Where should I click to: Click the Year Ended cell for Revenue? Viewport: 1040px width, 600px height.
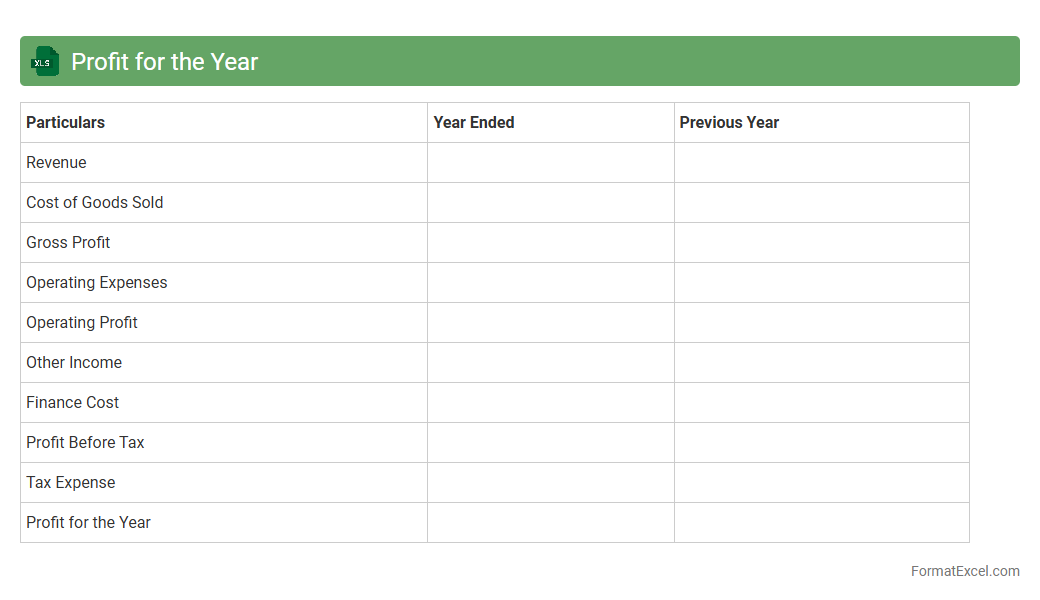click(x=550, y=162)
